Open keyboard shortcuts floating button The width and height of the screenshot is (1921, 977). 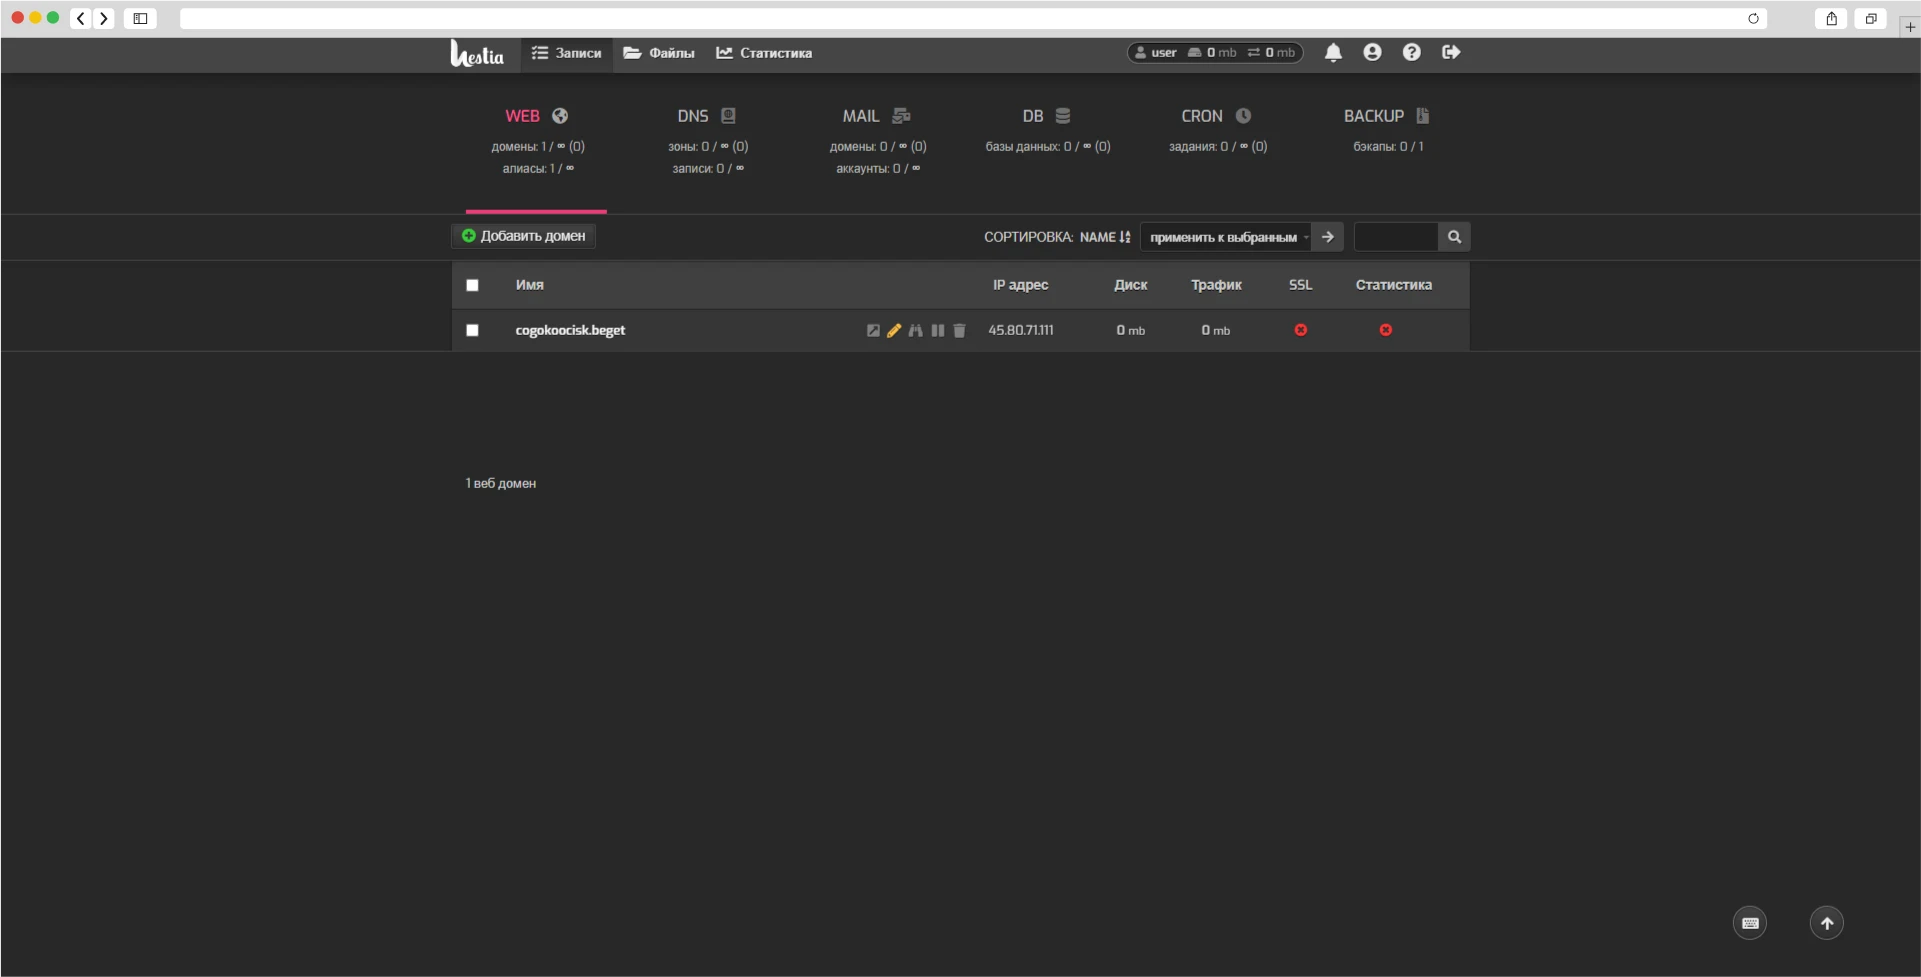tap(1749, 923)
